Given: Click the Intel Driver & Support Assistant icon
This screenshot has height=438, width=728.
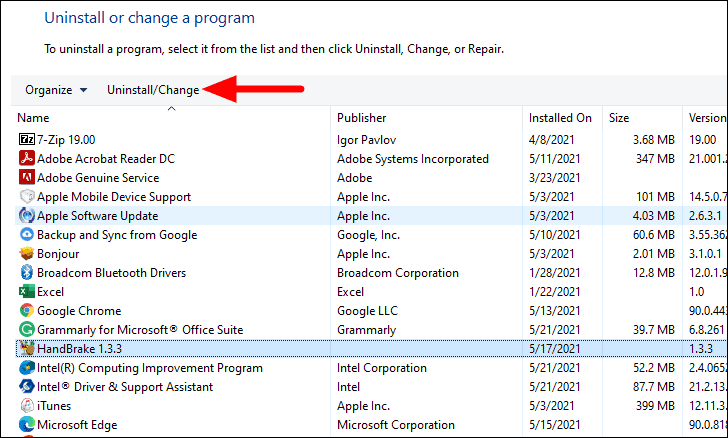Looking at the screenshot, I should pos(26,387).
